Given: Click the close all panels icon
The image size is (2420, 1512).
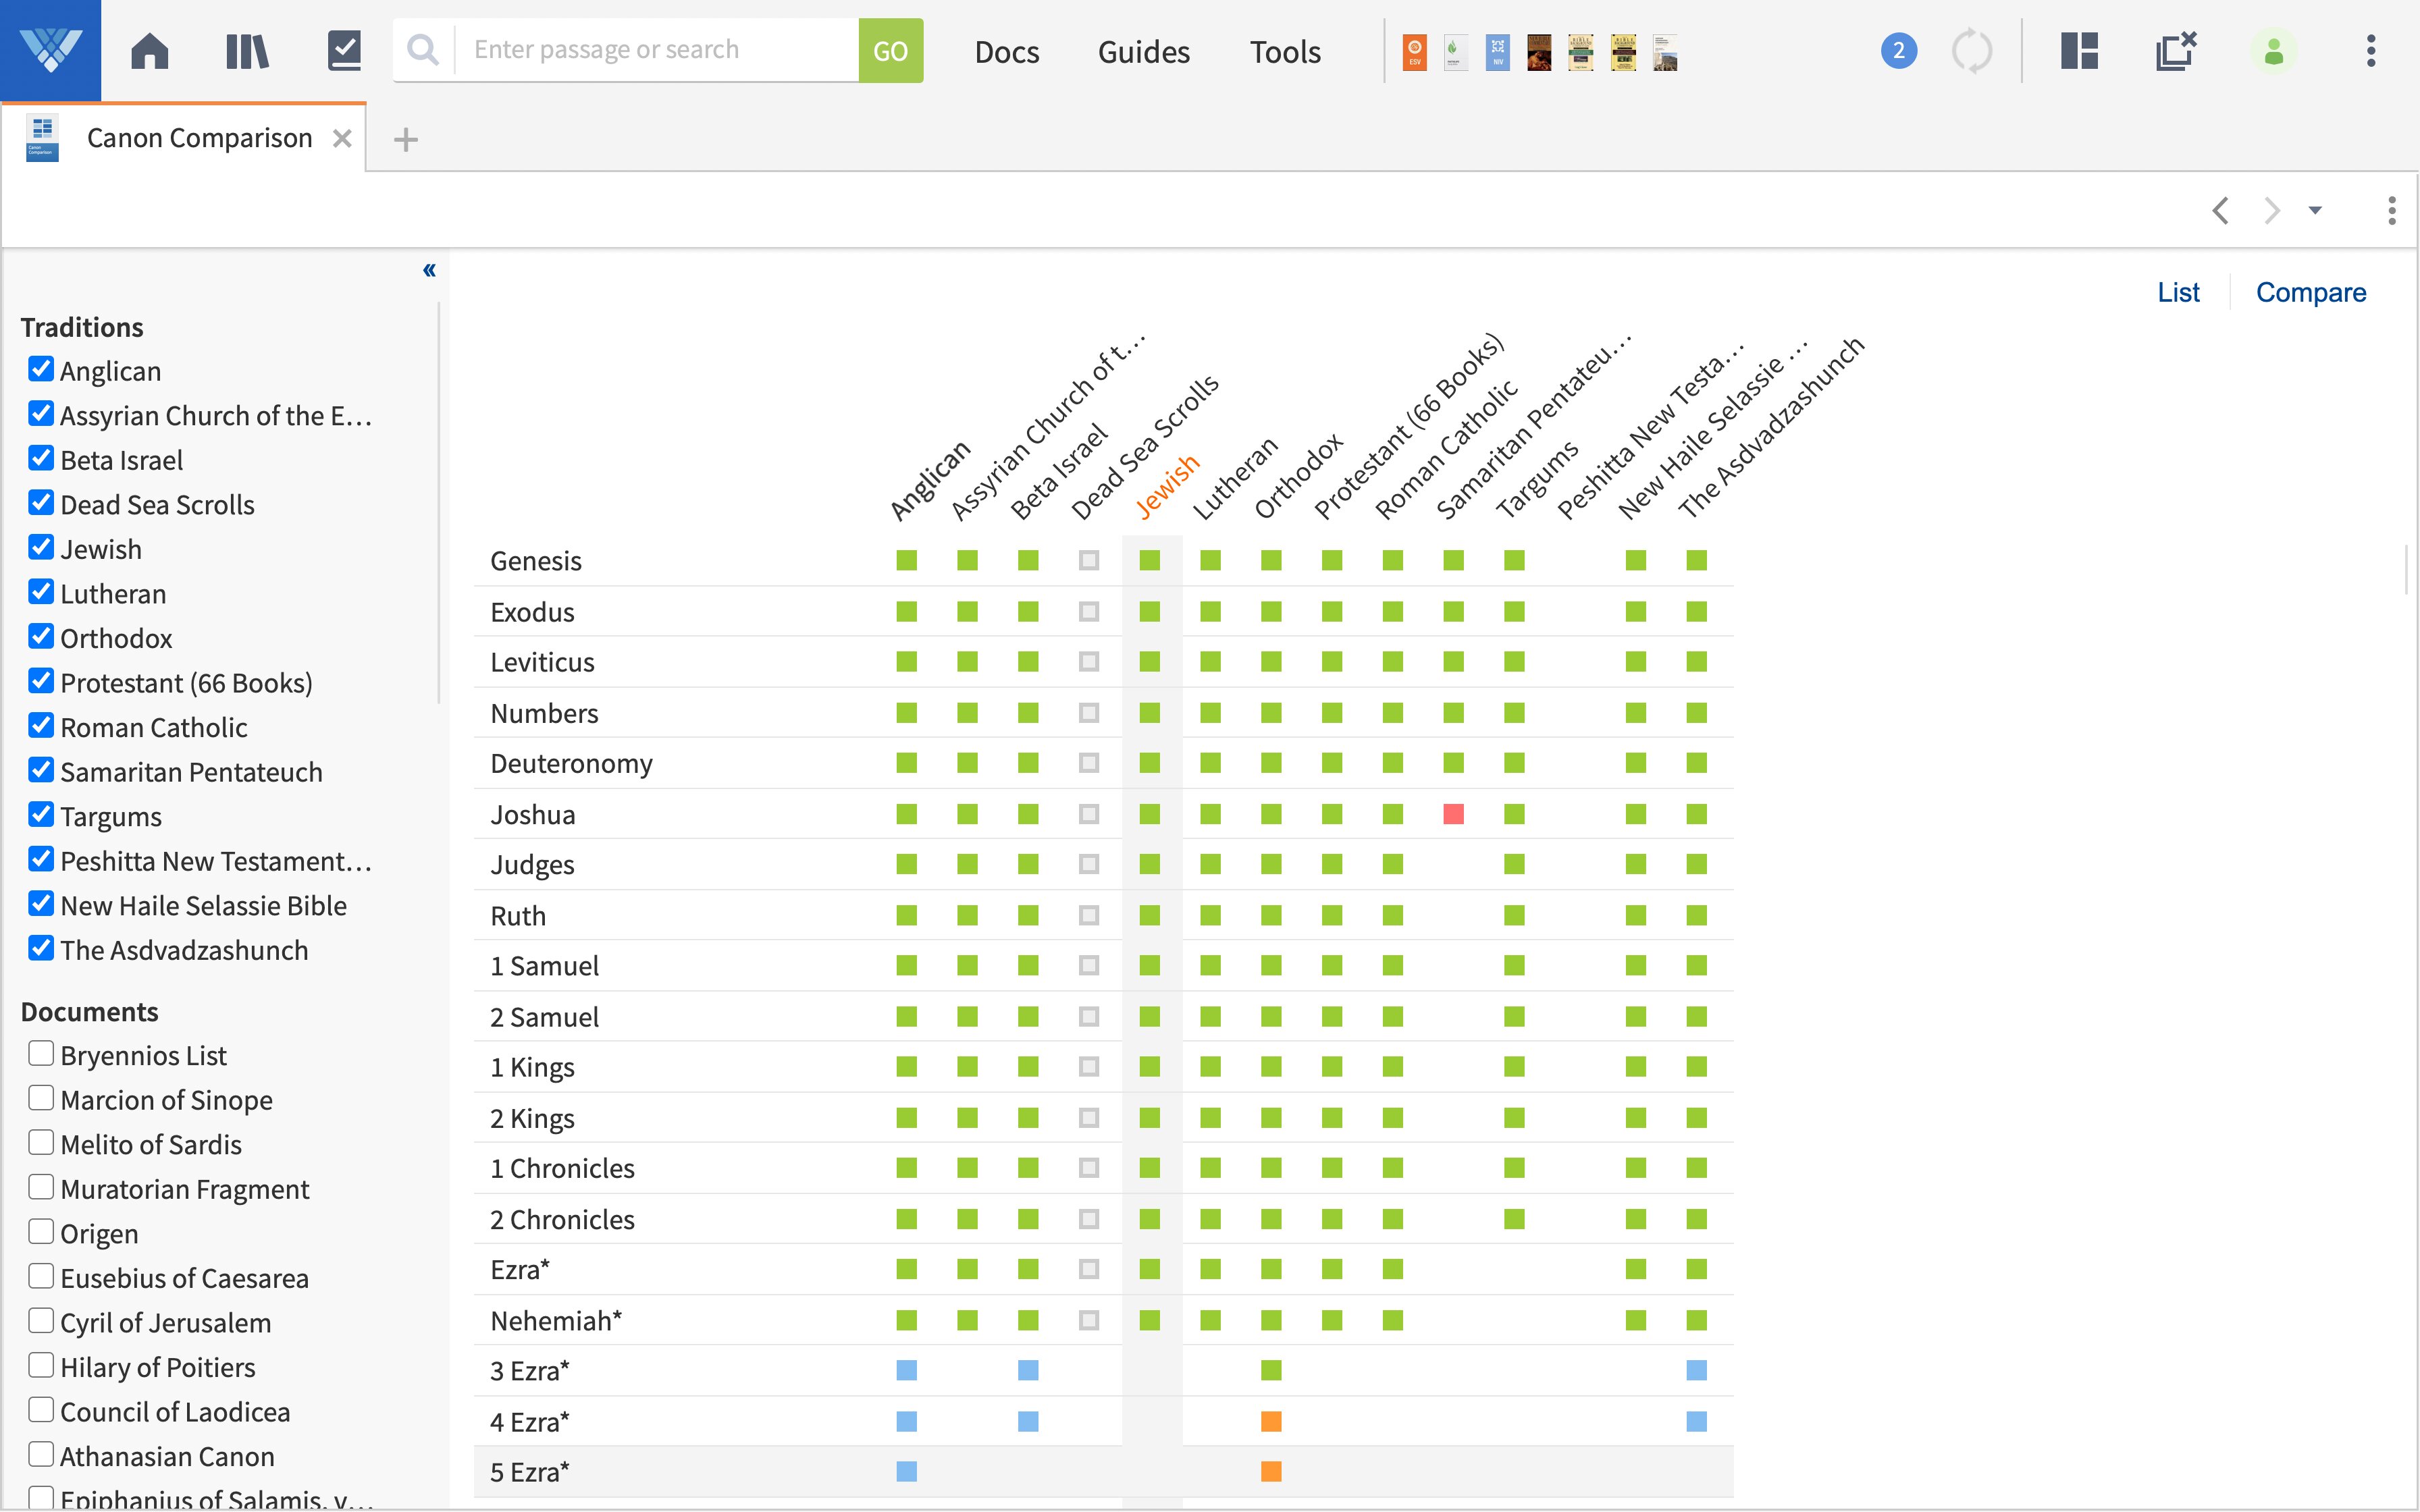Looking at the screenshot, I should [2175, 51].
